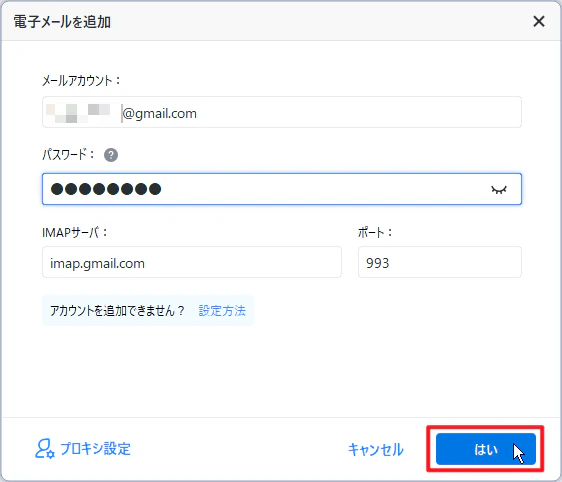Click the 電子メールを追加 title text
This screenshot has width=562, height=482.
[x=62, y=22]
